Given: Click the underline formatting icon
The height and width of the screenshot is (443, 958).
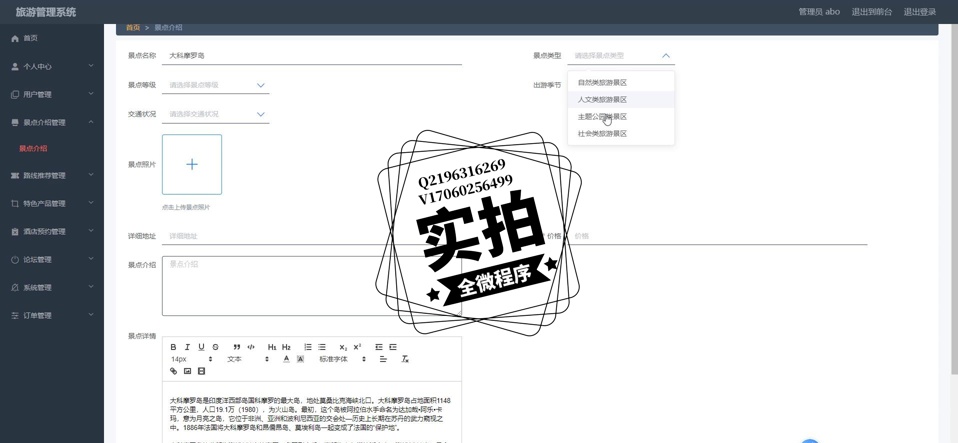Looking at the screenshot, I should coord(201,347).
